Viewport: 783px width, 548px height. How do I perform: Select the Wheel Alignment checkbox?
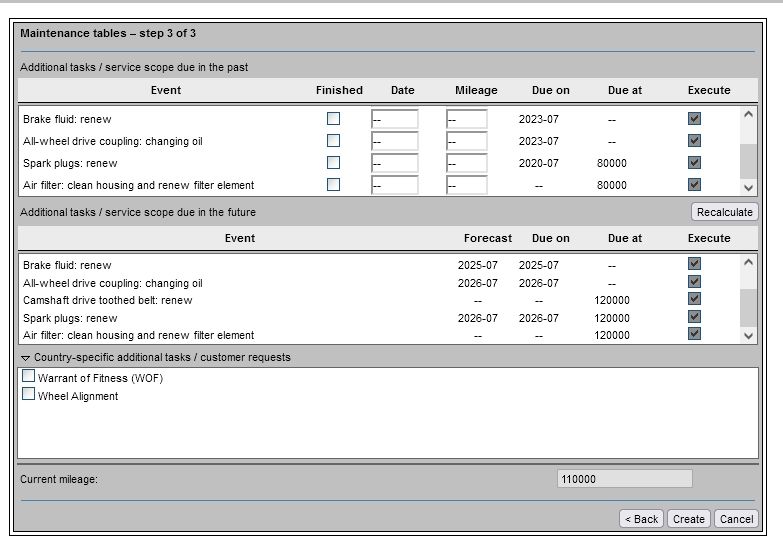coord(29,395)
